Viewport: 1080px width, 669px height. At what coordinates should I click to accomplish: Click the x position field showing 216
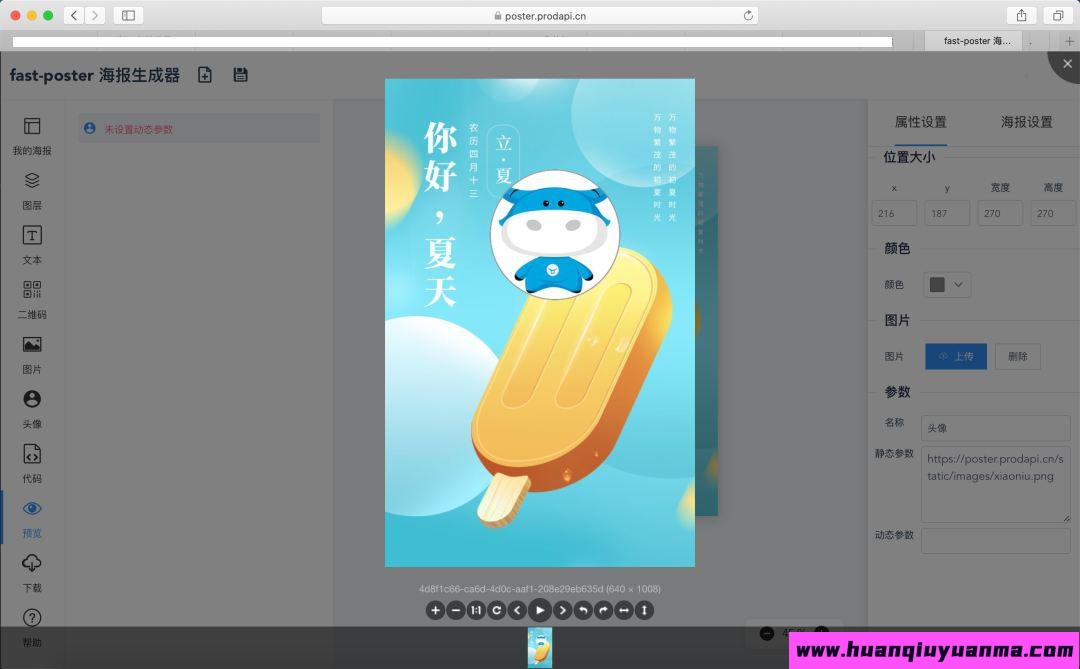[894, 213]
